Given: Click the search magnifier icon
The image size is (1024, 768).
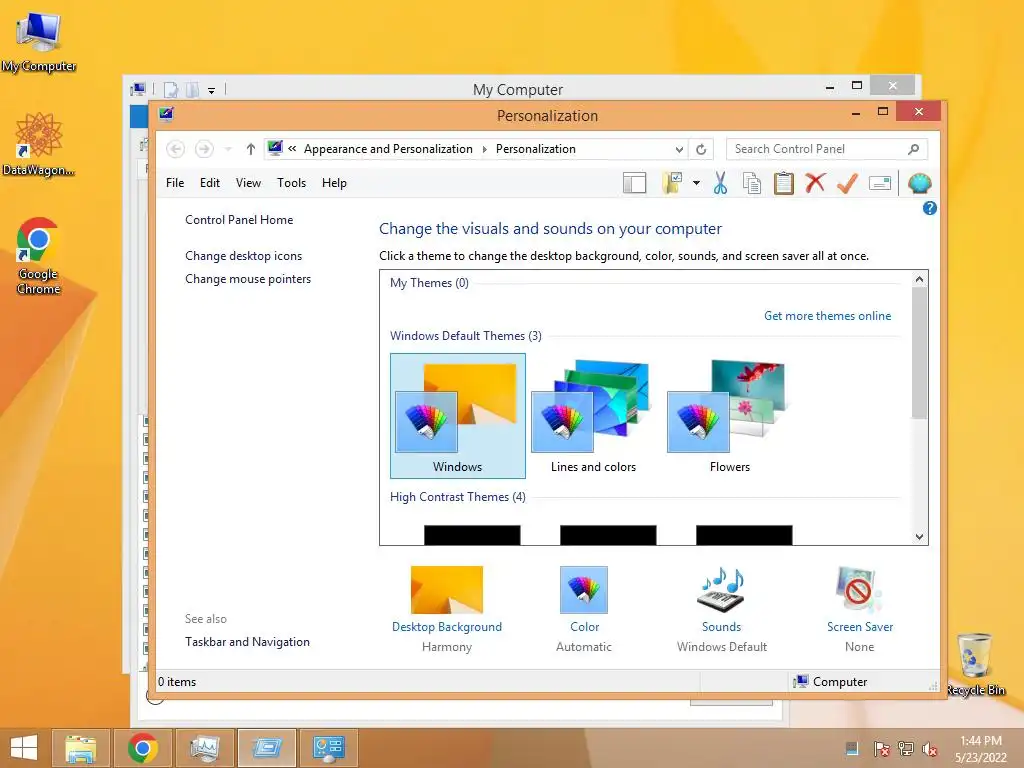Looking at the screenshot, I should coord(914,149).
